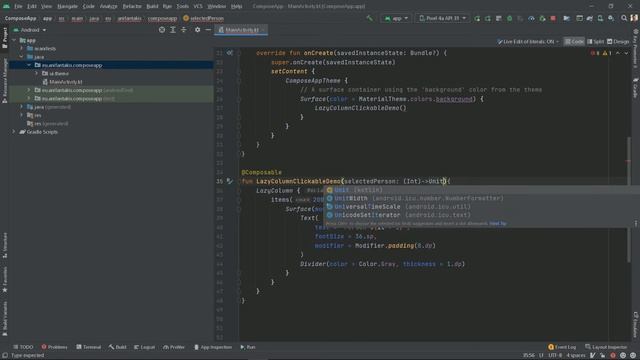Toggle Live Edit of literals option
This screenshot has height=360, width=640.
[x=528, y=42]
